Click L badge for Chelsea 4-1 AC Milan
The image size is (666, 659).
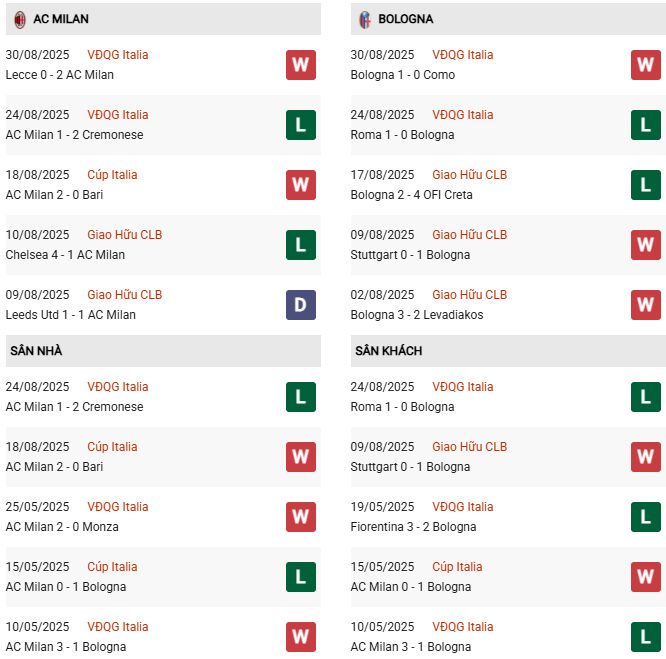[x=300, y=245]
